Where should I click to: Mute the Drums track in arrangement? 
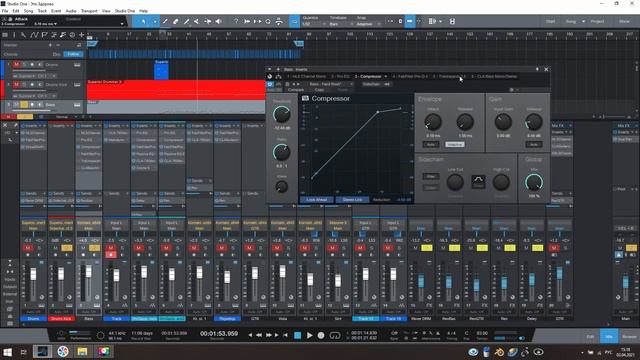[16, 64]
